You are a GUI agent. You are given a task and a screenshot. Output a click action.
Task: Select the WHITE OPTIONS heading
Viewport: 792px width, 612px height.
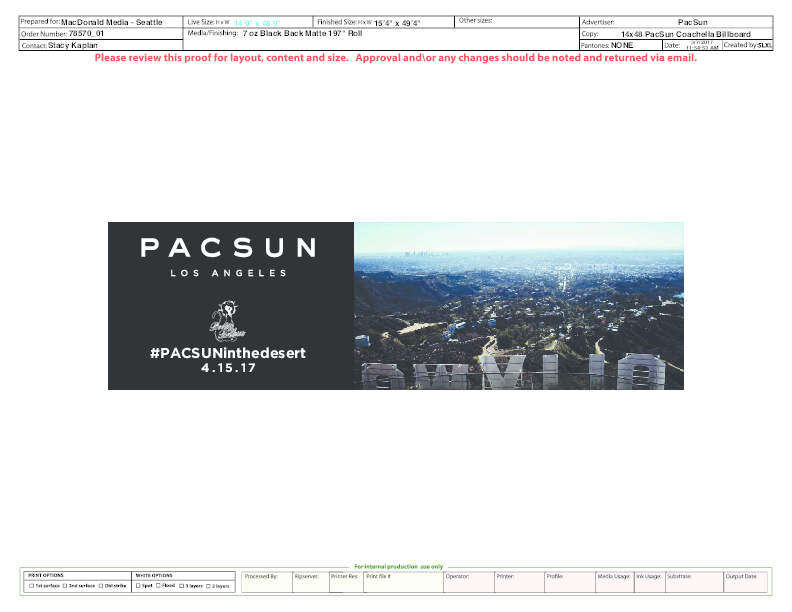154,575
